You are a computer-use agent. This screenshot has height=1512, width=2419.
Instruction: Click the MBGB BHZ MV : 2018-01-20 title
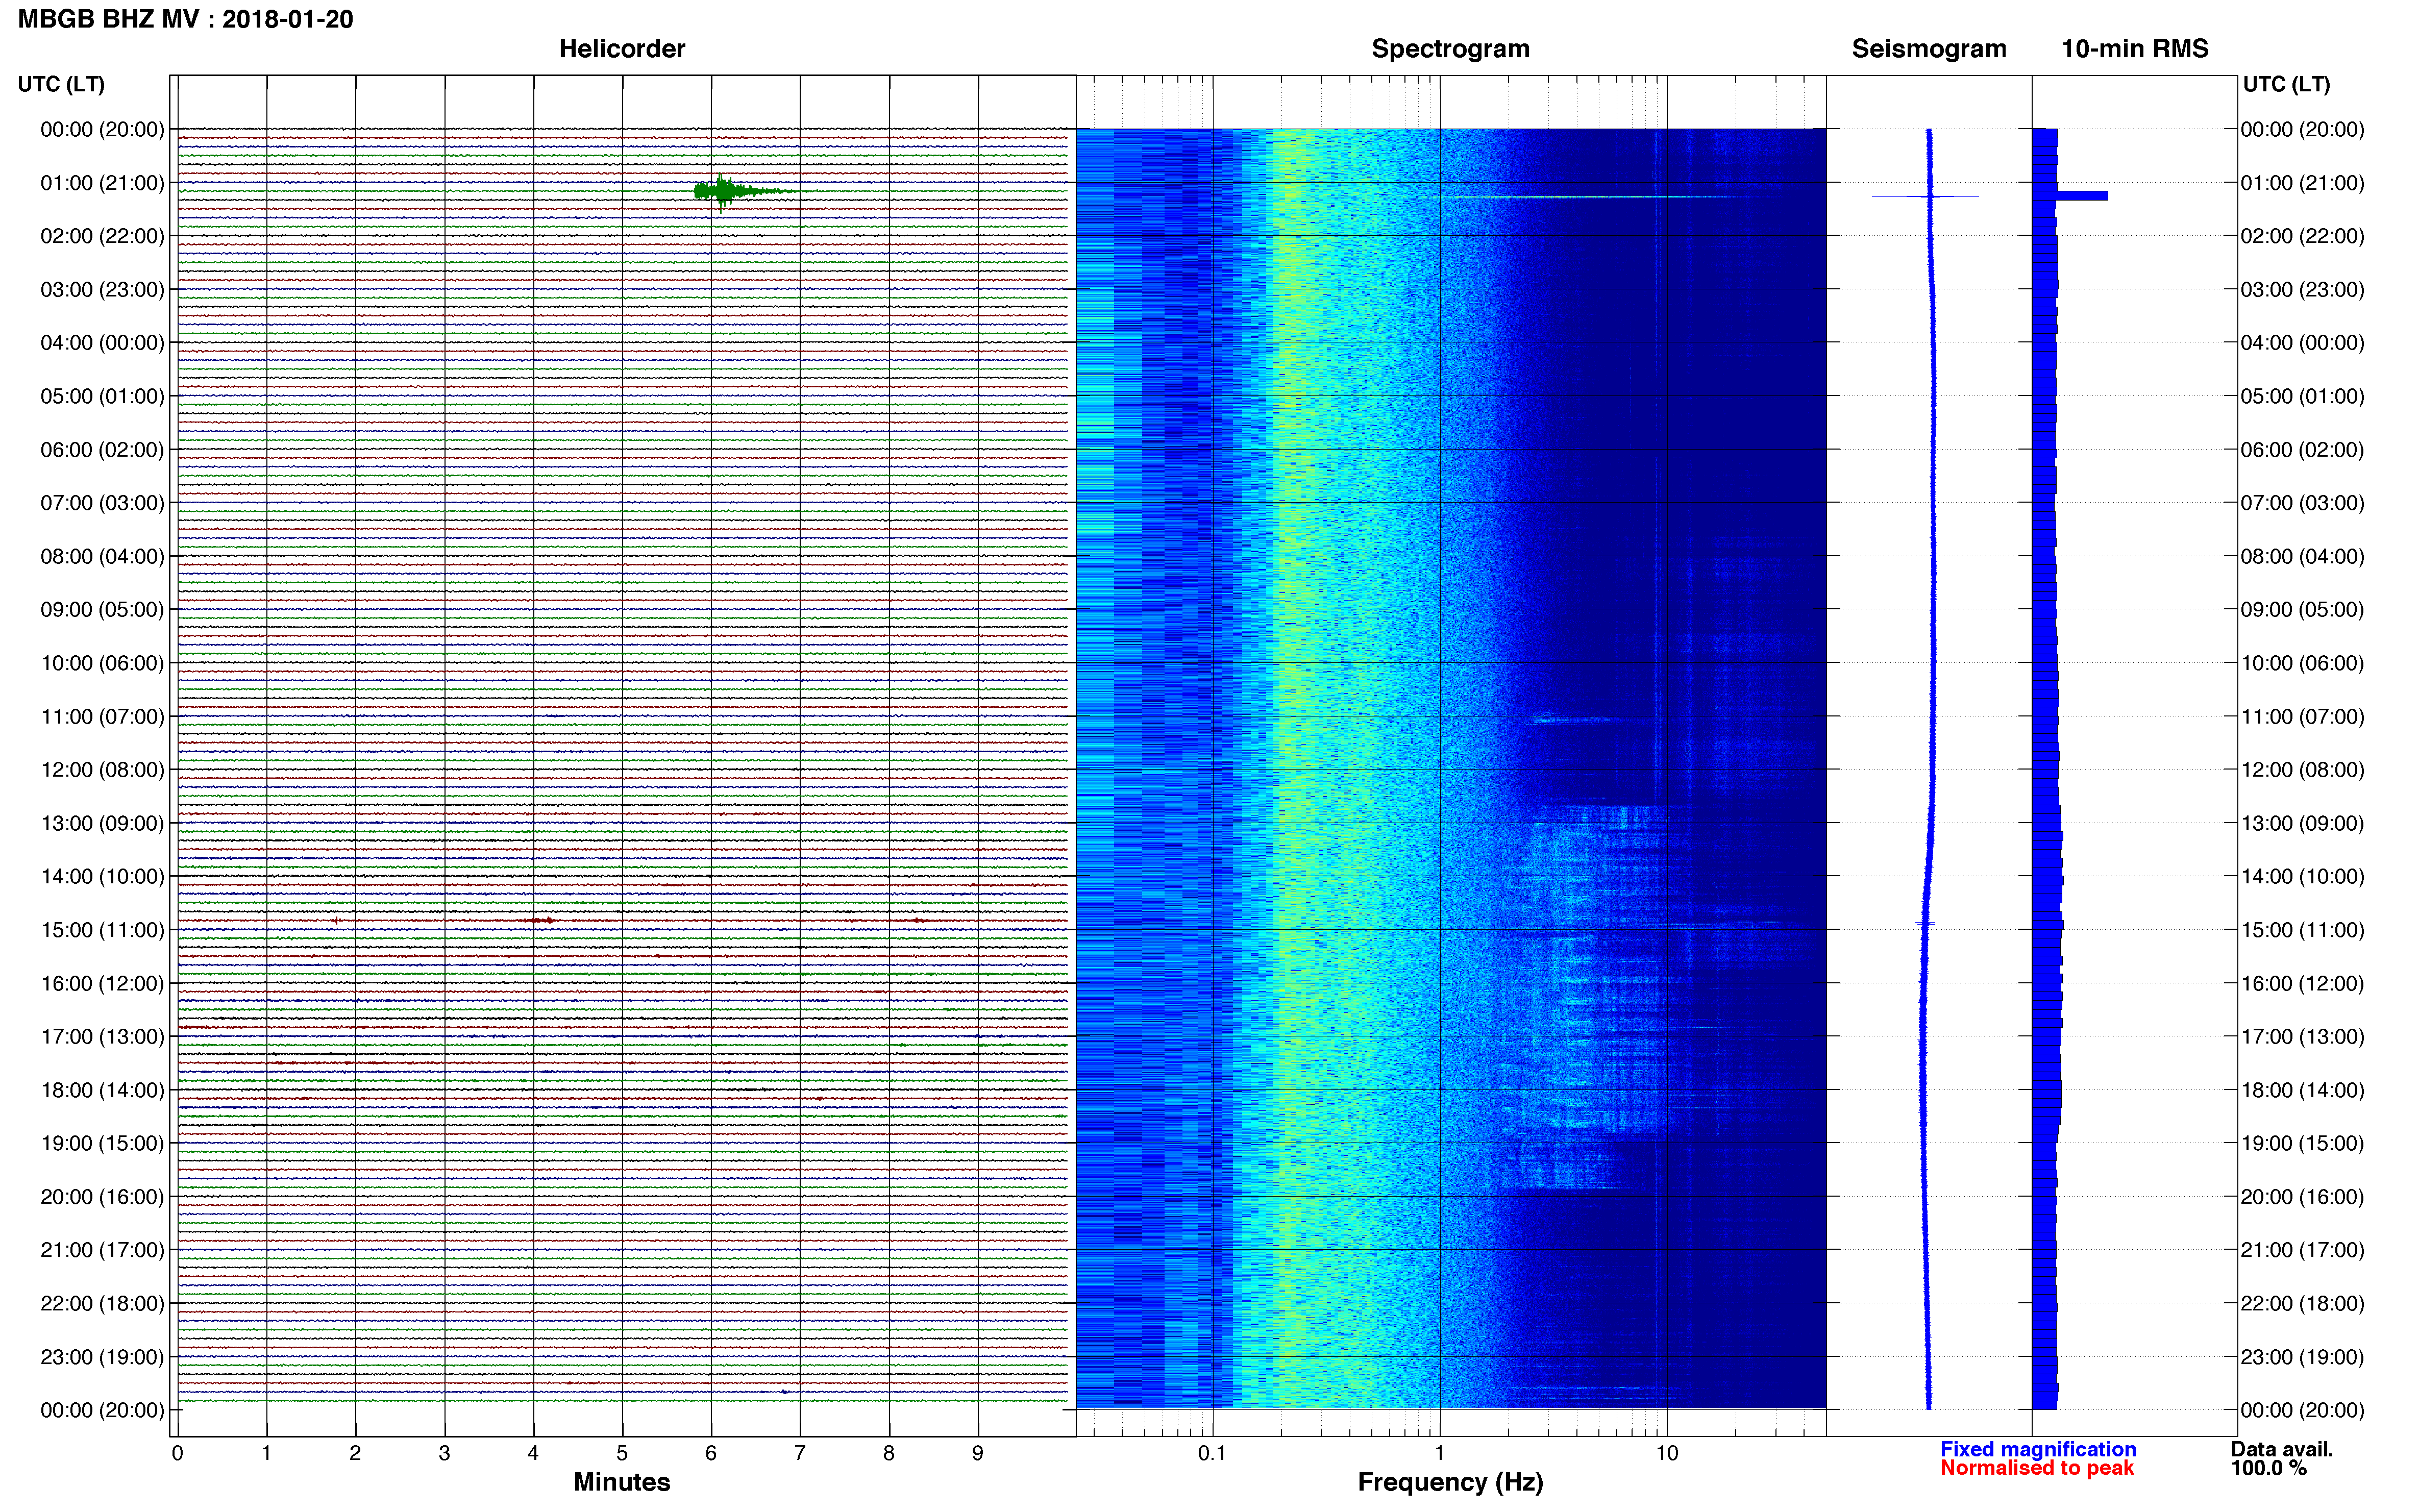coord(185,19)
